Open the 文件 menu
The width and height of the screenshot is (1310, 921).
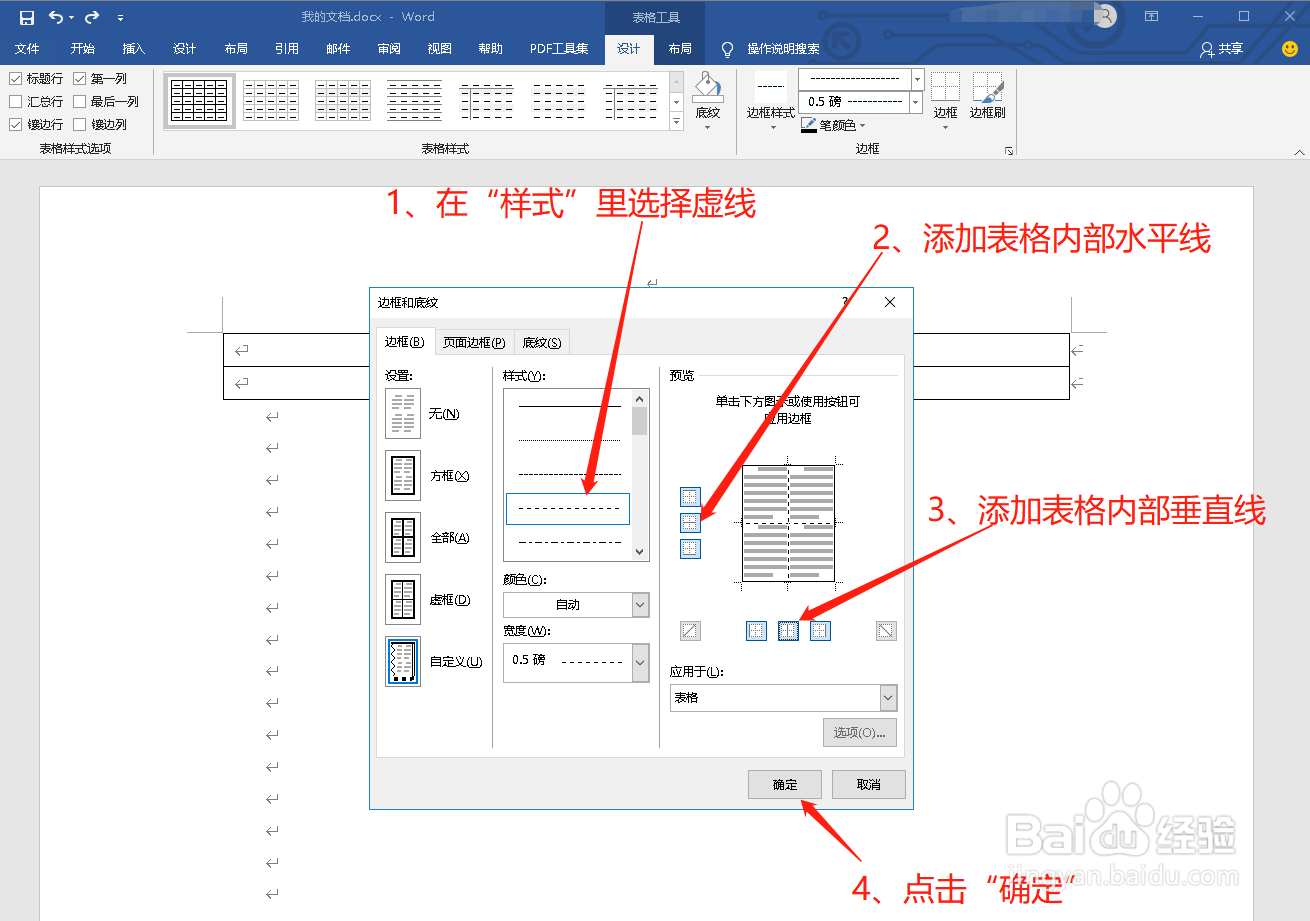click(x=27, y=49)
